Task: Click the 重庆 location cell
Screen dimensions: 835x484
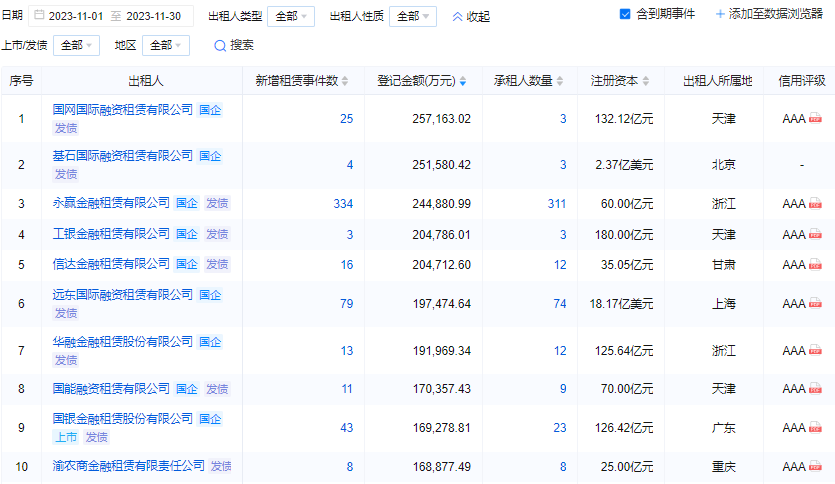Action: (724, 467)
